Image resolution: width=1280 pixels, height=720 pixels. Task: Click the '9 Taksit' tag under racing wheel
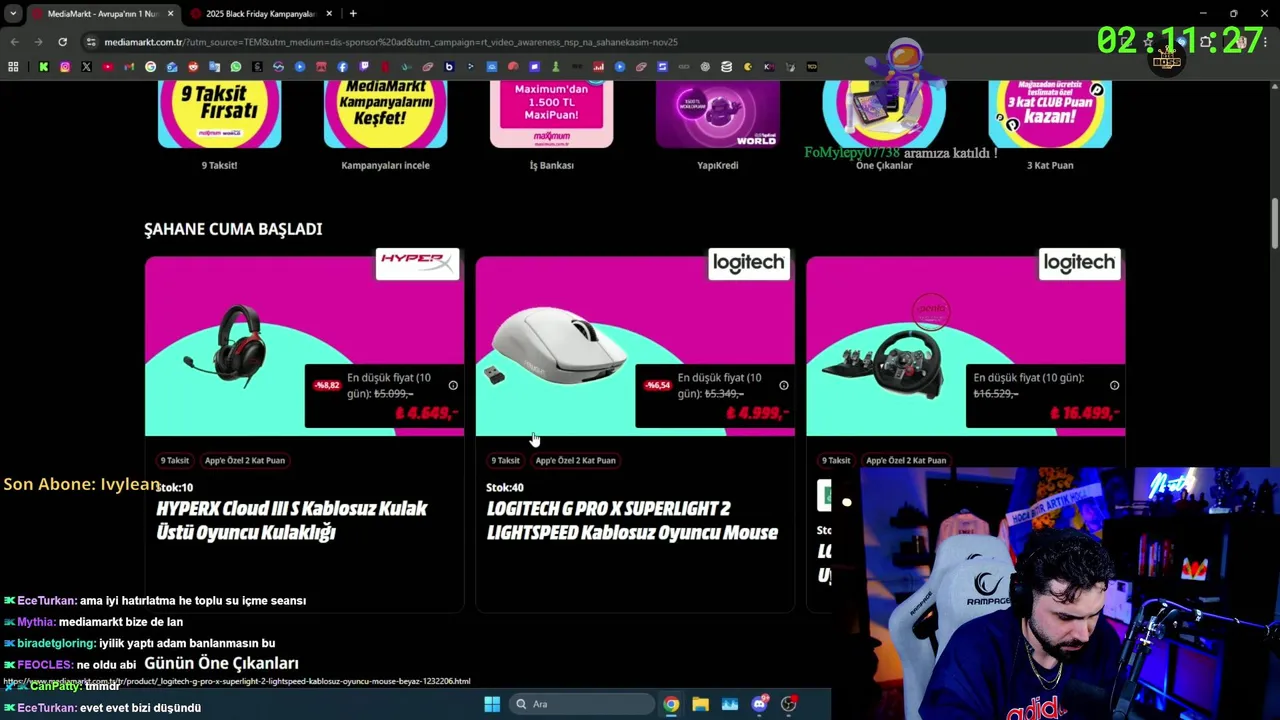point(836,460)
